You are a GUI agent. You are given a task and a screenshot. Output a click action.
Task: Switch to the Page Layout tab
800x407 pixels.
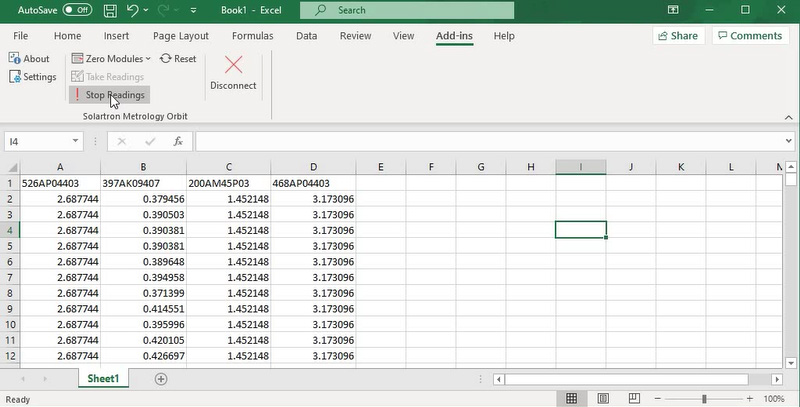(181, 36)
